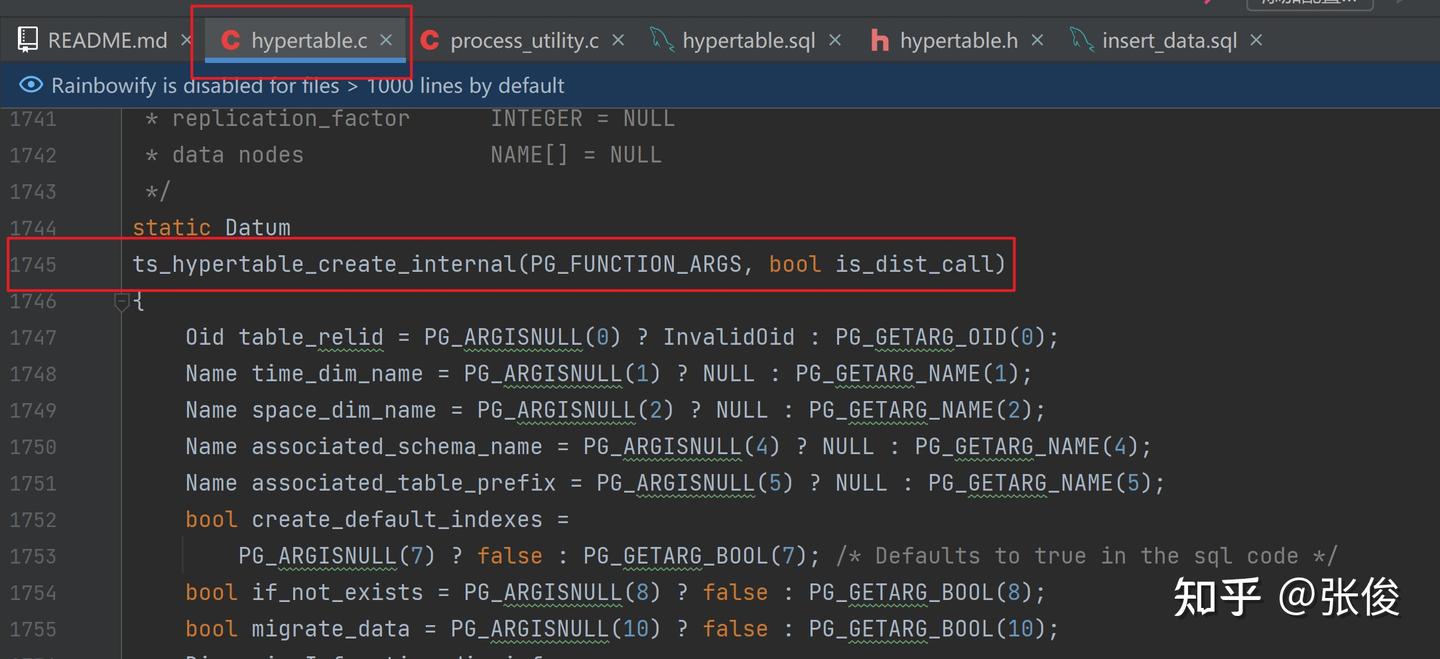1440x659 pixels.
Task: Close the active hypertable.c tab
Action: tap(386, 40)
